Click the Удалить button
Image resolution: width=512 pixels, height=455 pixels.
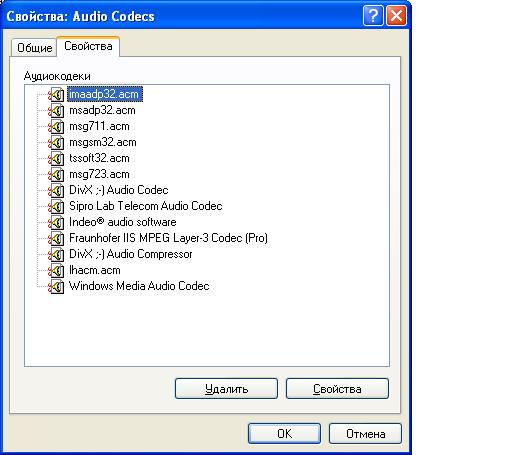click(226, 389)
